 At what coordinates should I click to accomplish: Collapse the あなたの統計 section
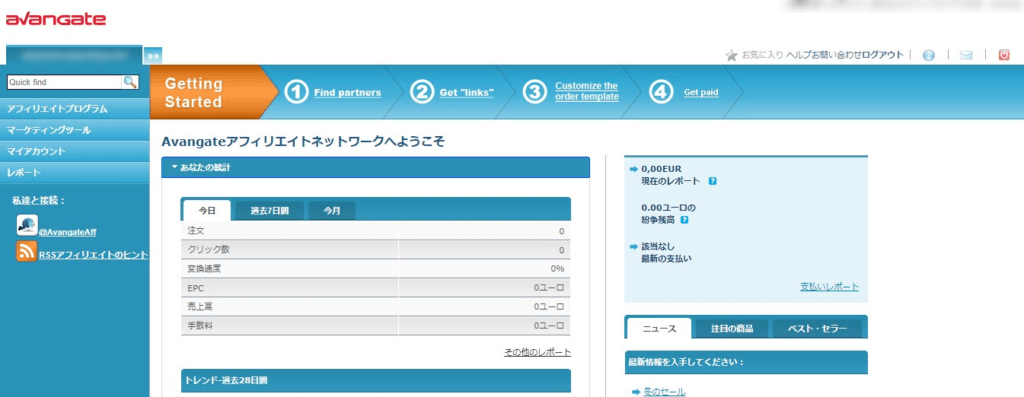pyautogui.click(x=376, y=168)
